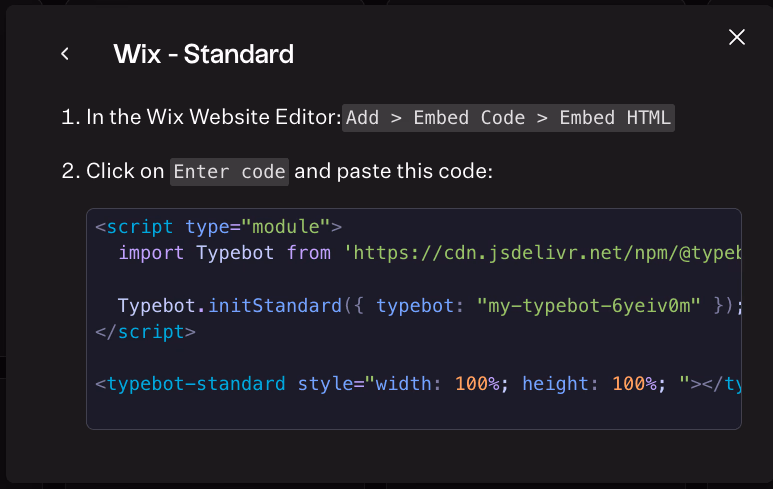Screen dimensions: 773x489
Task: Click the Typebot identifier after import
Action: [235, 253]
